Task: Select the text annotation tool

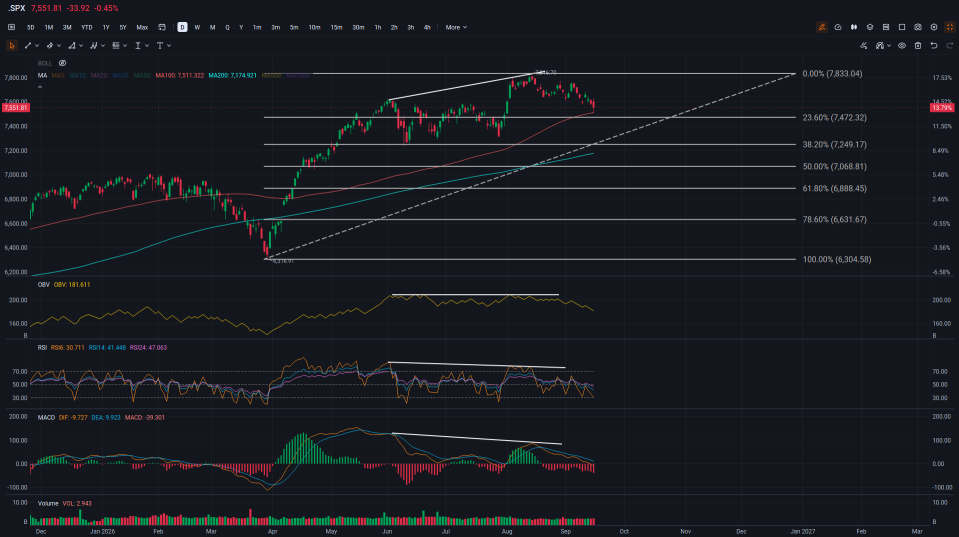Action: tap(160, 46)
